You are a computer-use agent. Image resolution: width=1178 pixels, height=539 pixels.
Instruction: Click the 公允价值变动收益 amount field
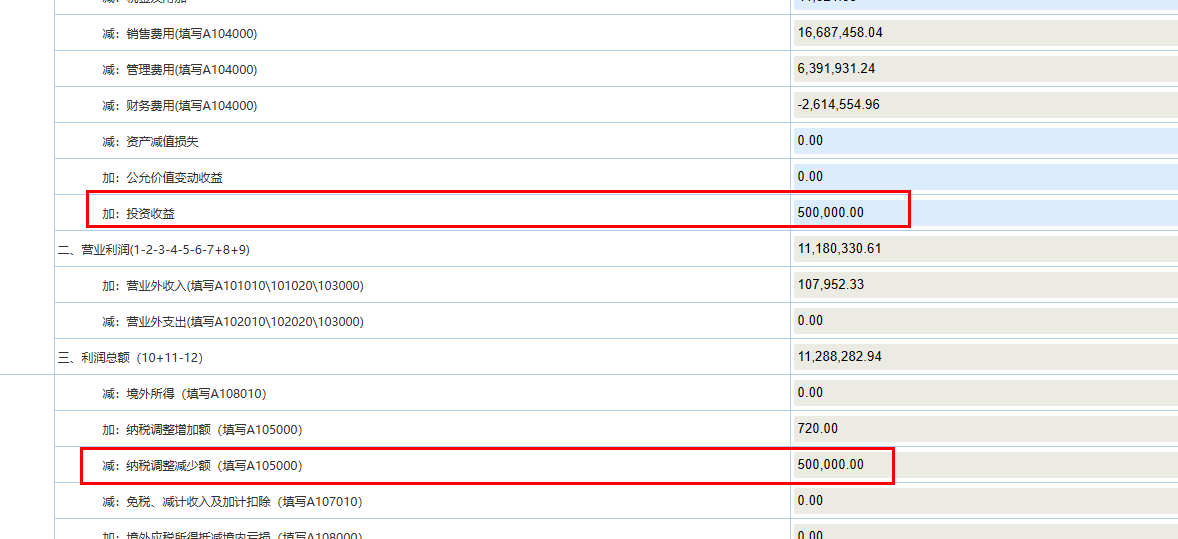point(985,177)
